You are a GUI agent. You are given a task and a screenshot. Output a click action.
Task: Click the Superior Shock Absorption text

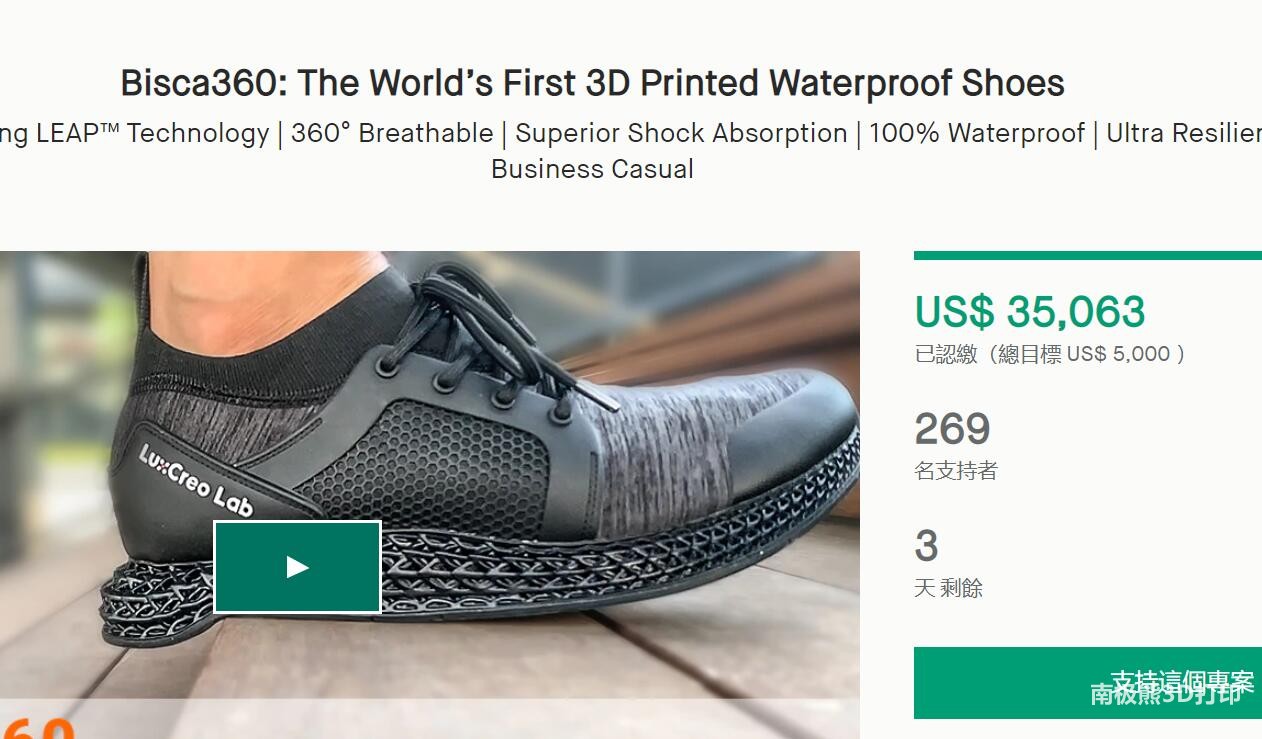click(x=681, y=134)
